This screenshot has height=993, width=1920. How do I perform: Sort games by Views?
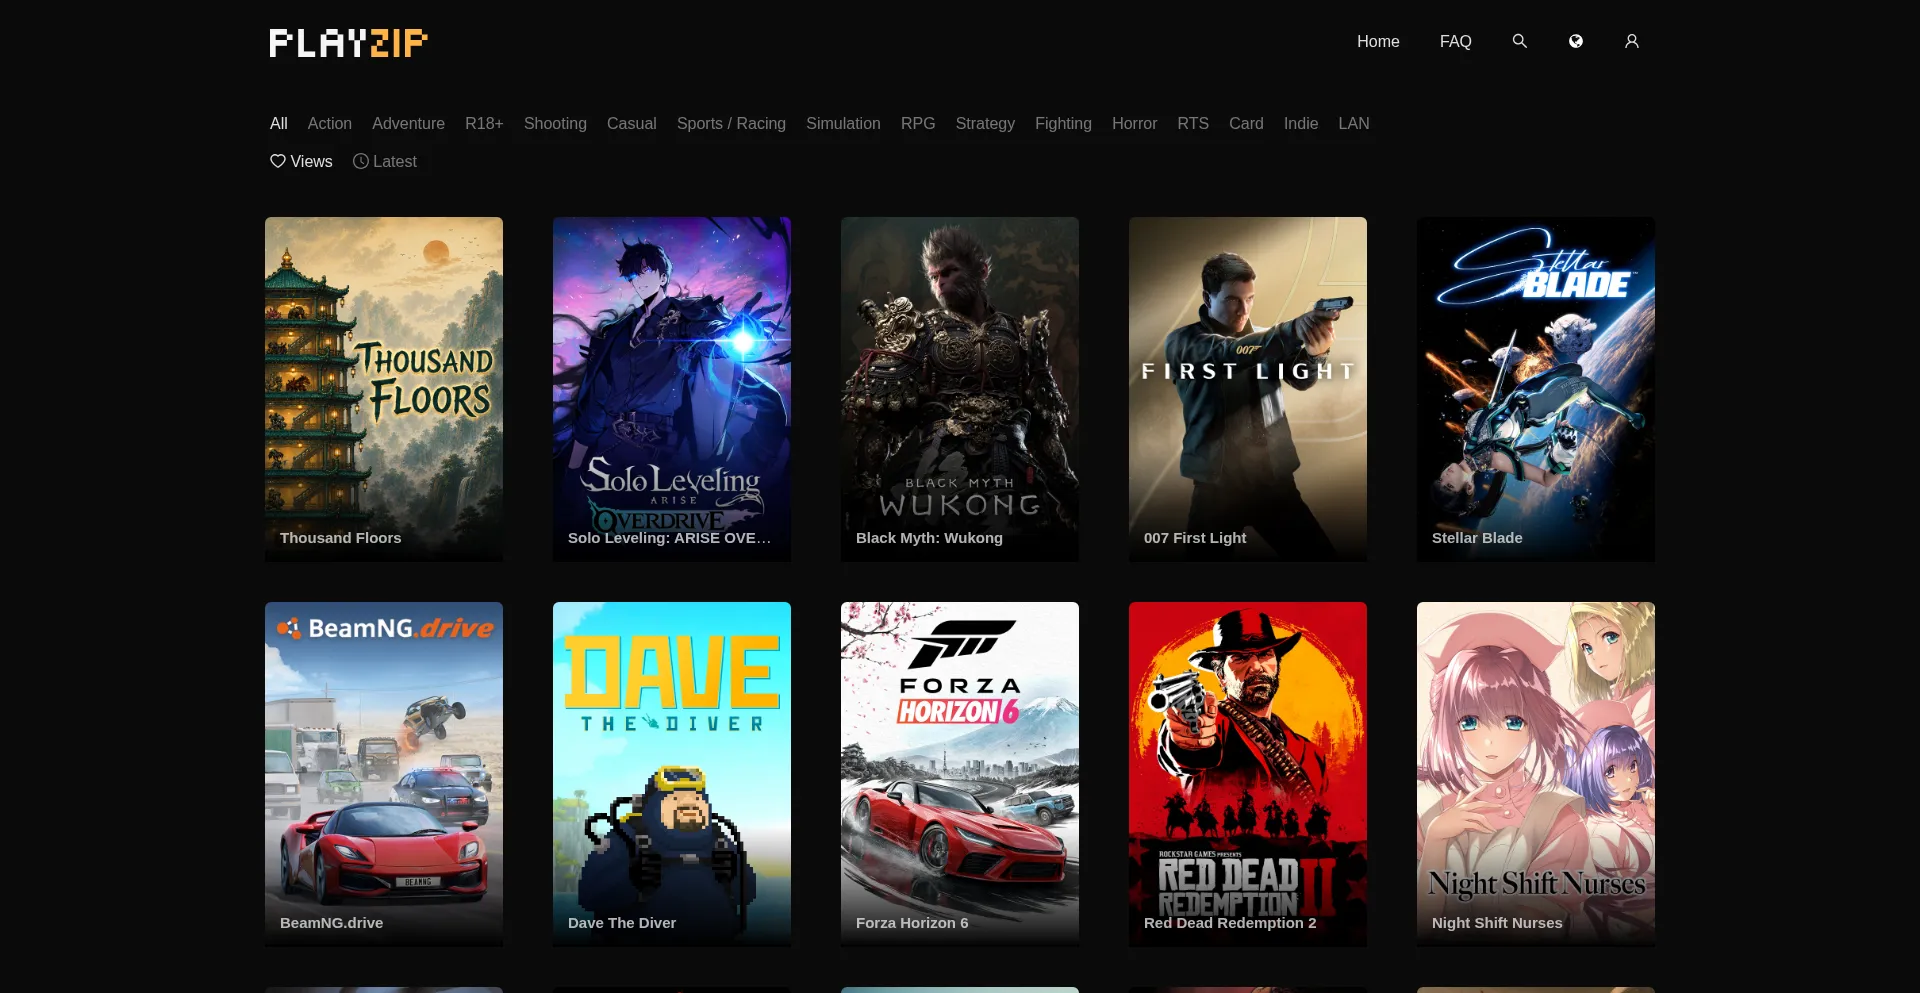pyautogui.click(x=301, y=161)
